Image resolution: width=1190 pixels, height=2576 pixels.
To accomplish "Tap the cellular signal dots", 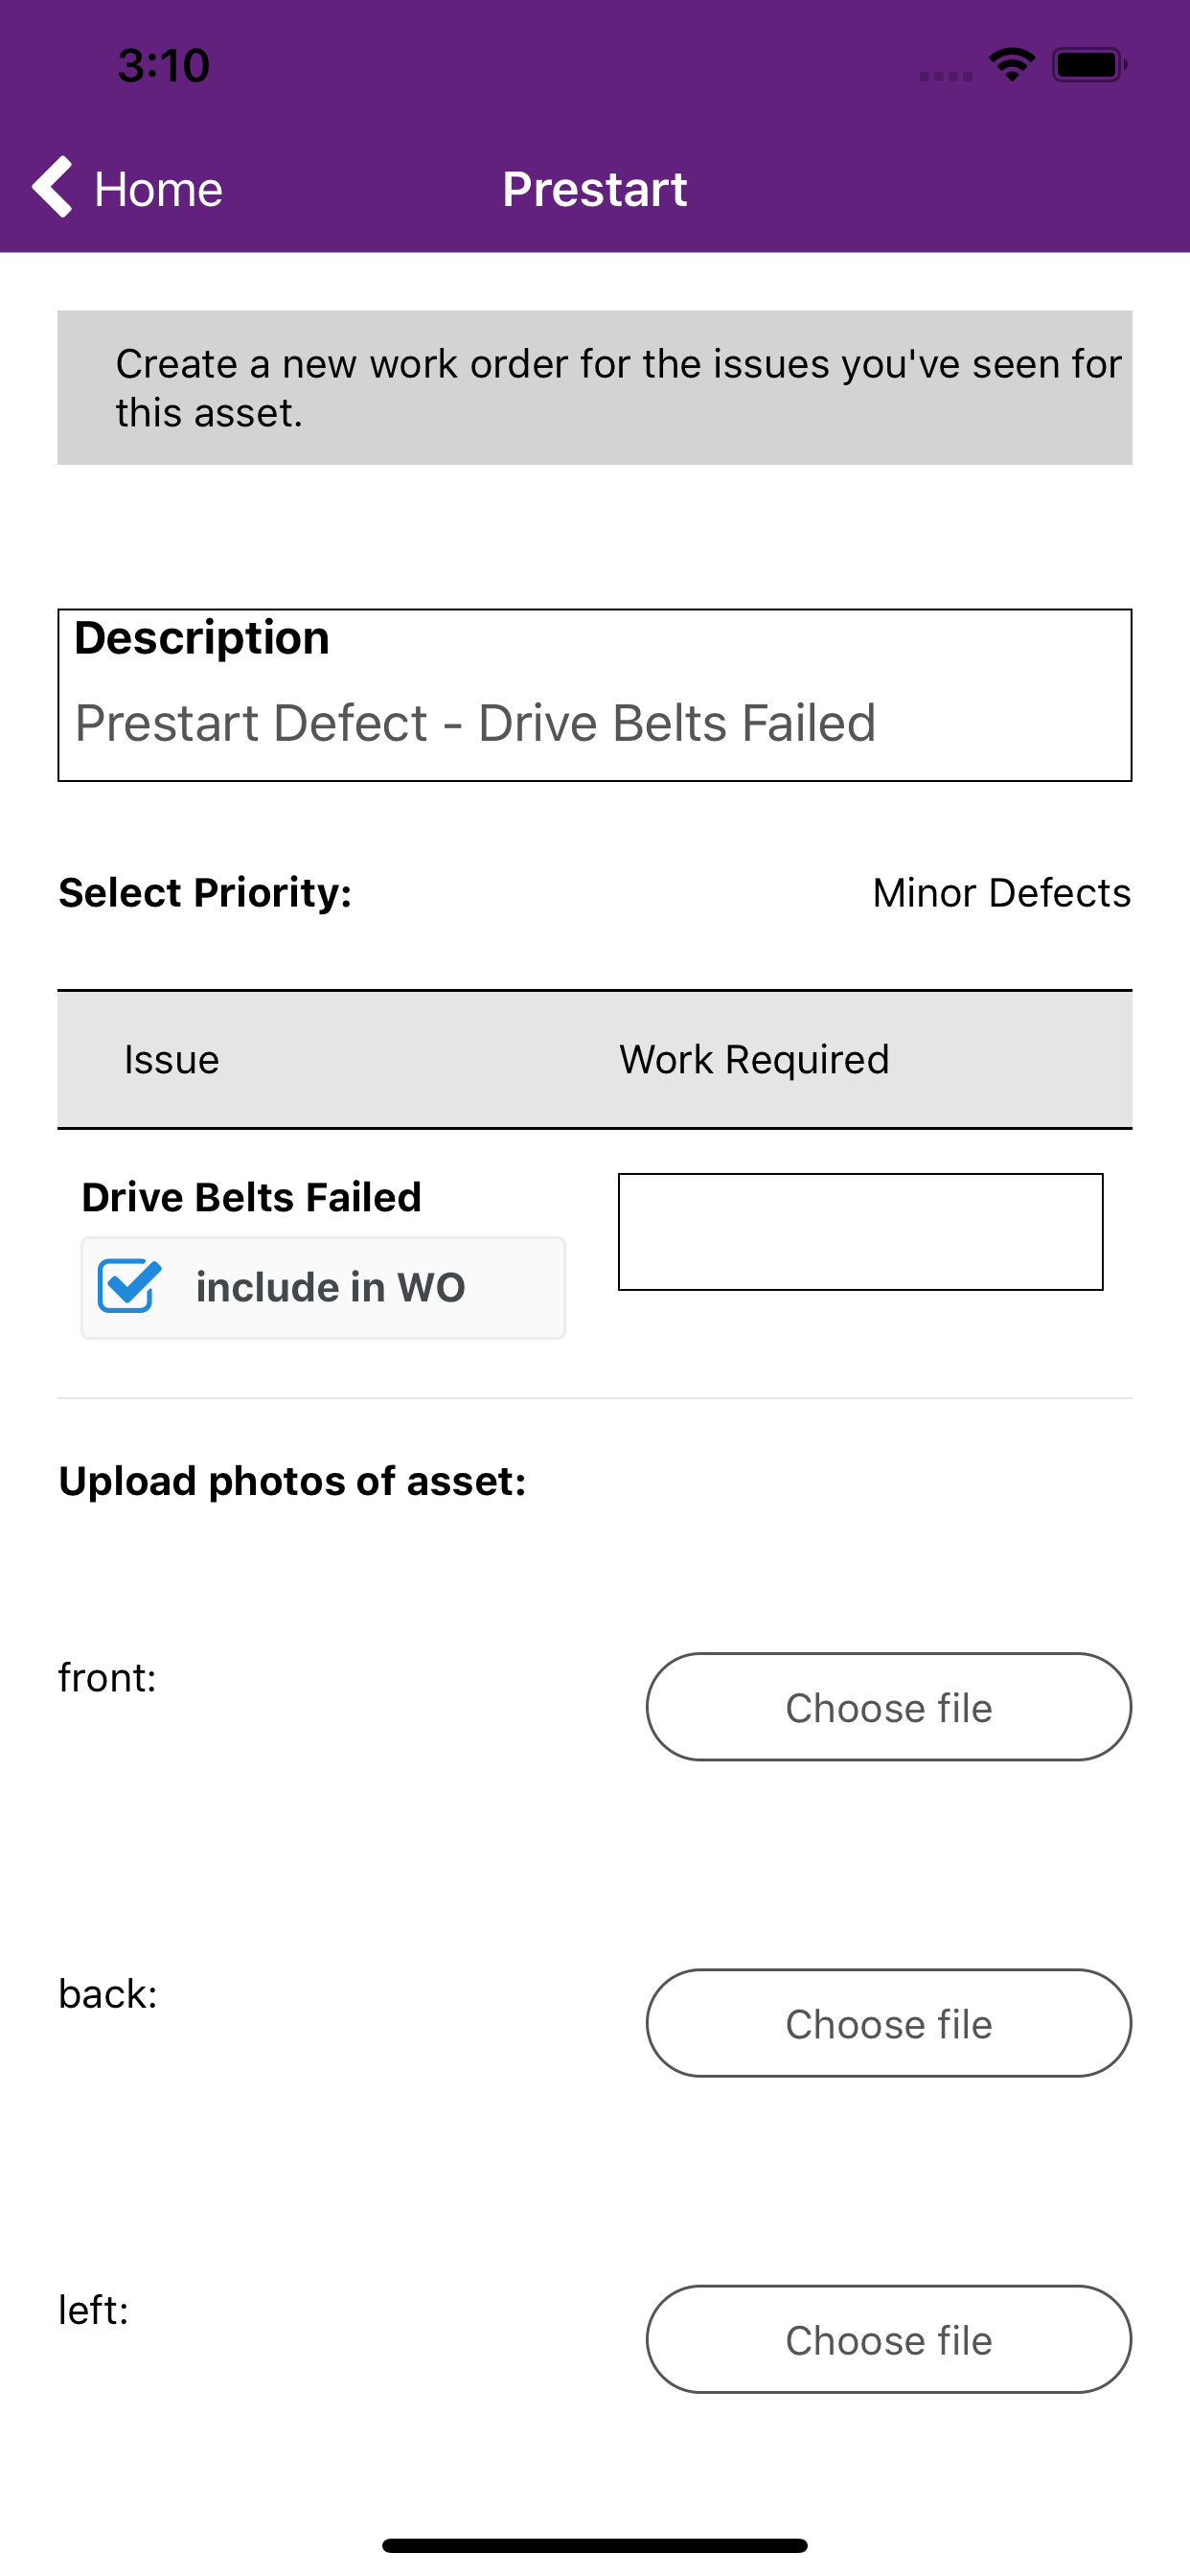I will [x=946, y=76].
